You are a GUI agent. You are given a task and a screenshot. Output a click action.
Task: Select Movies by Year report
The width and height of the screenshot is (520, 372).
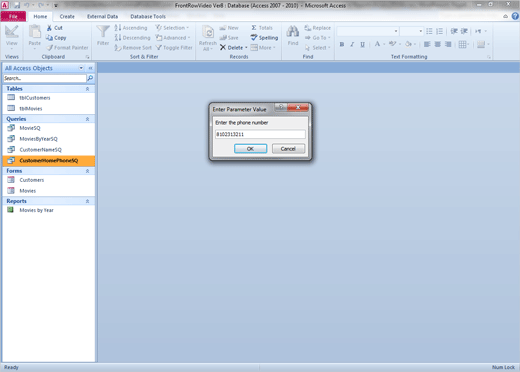tap(49, 210)
